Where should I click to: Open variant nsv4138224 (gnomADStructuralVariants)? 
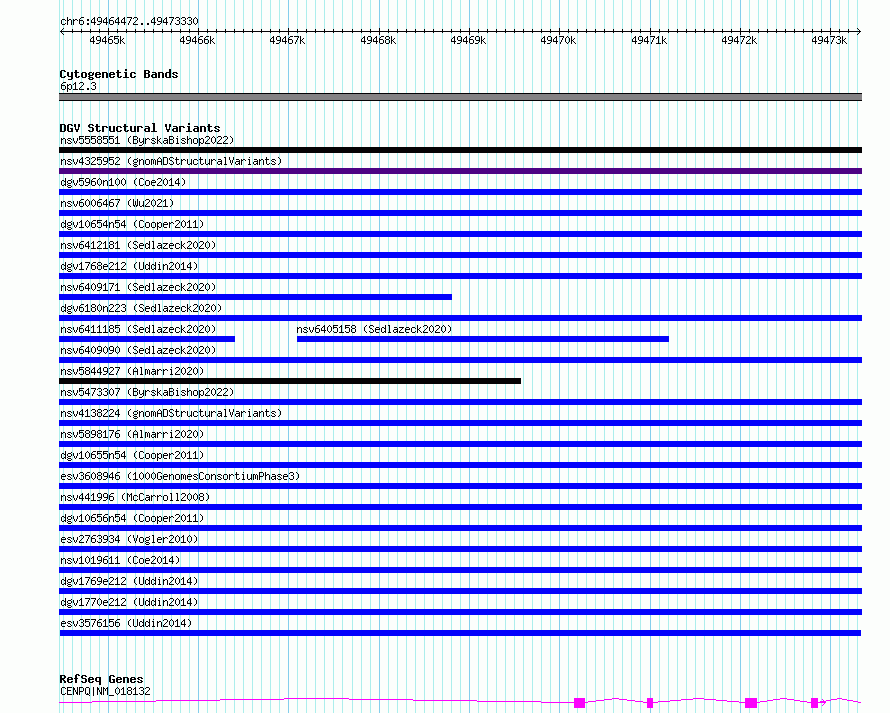171,413
